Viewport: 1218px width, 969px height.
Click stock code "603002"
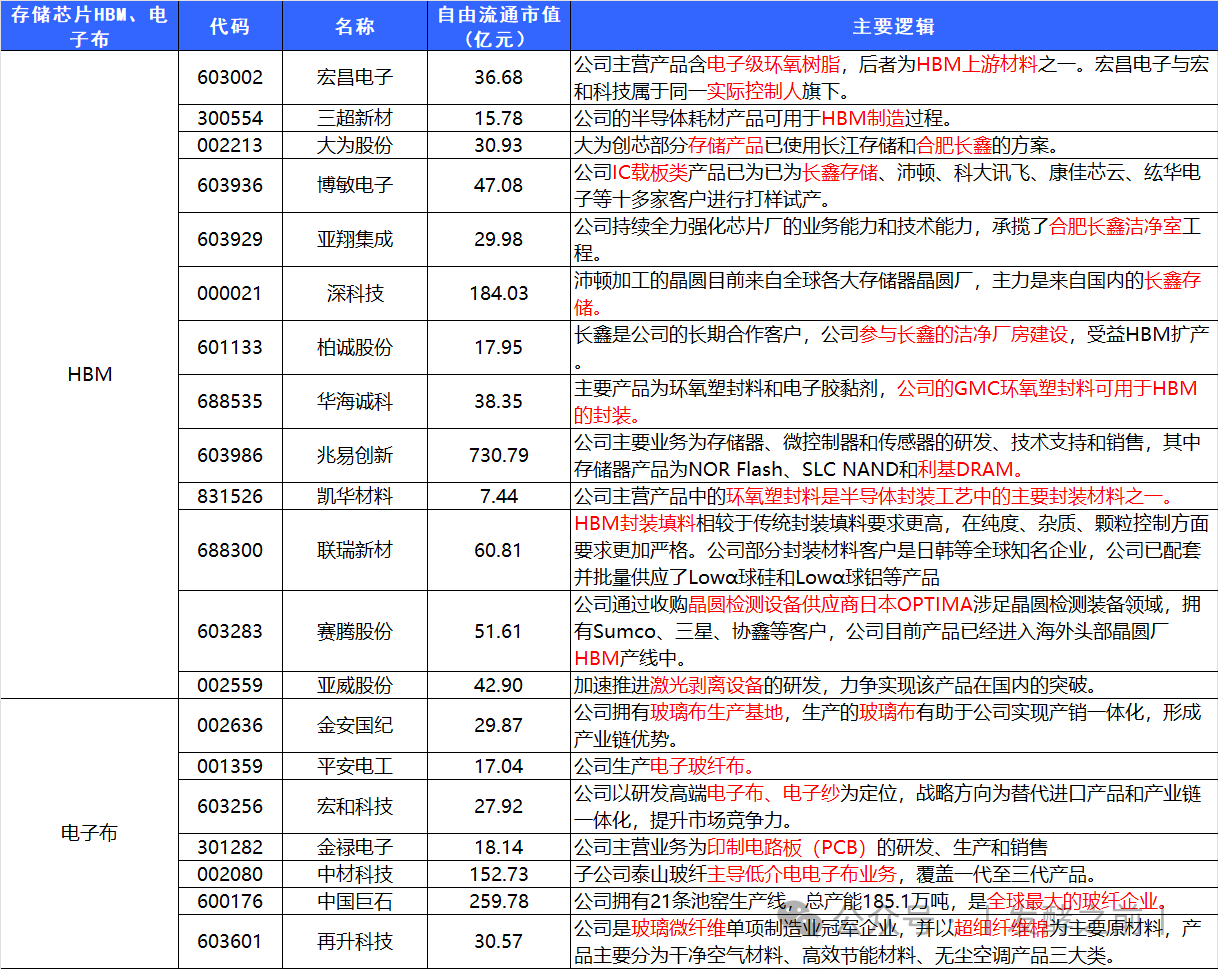pyautogui.click(x=230, y=77)
